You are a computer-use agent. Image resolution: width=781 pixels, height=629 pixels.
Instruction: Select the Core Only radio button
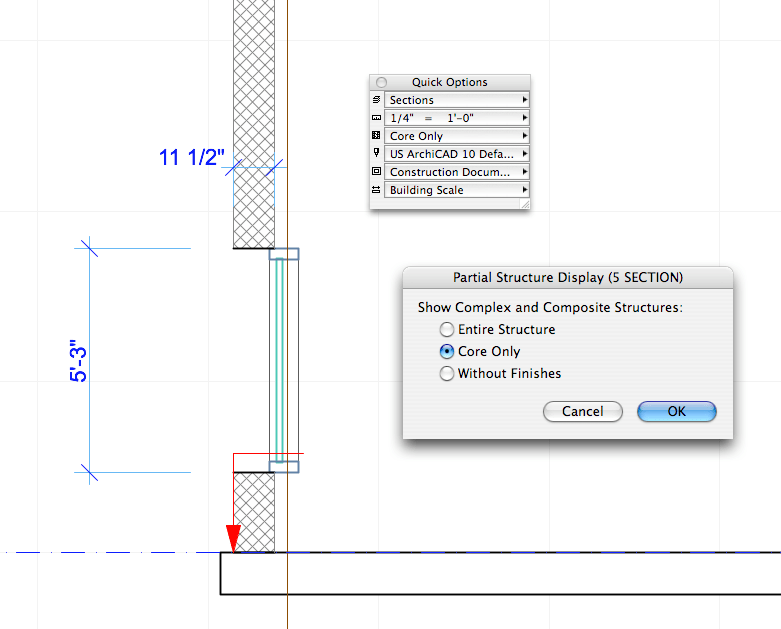[x=447, y=352]
